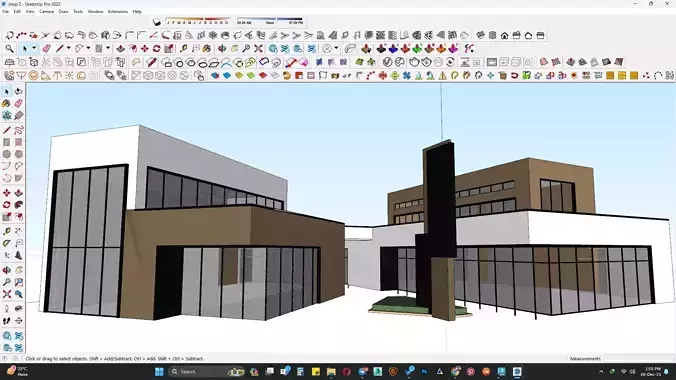
Task: Click the warning triangle extension icon
Action: pyautogui.click(x=443, y=76)
